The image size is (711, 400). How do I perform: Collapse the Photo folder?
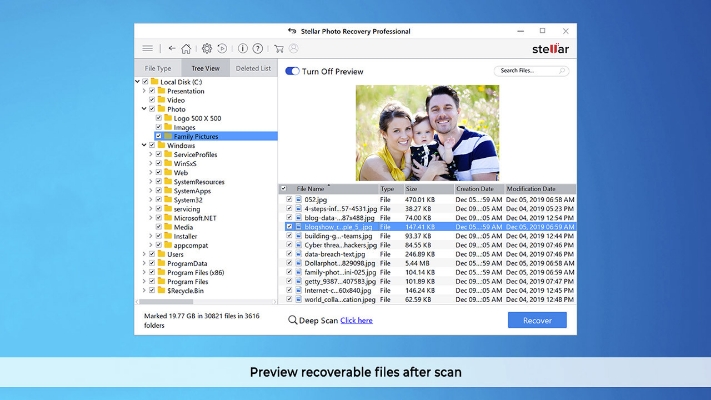tap(144, 109)
